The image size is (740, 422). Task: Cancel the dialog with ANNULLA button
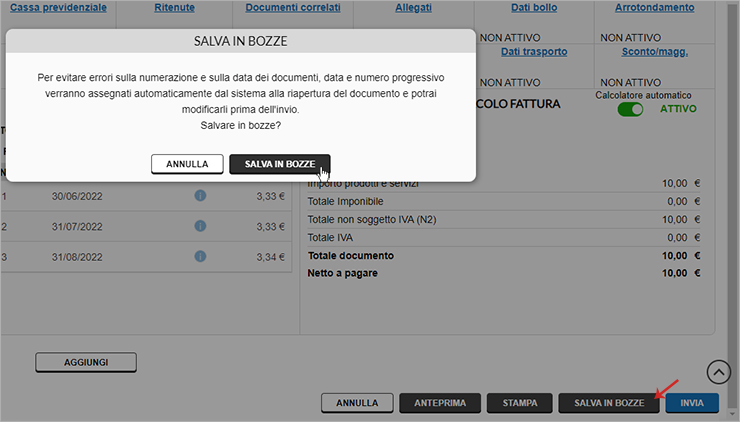pos(187,164)
